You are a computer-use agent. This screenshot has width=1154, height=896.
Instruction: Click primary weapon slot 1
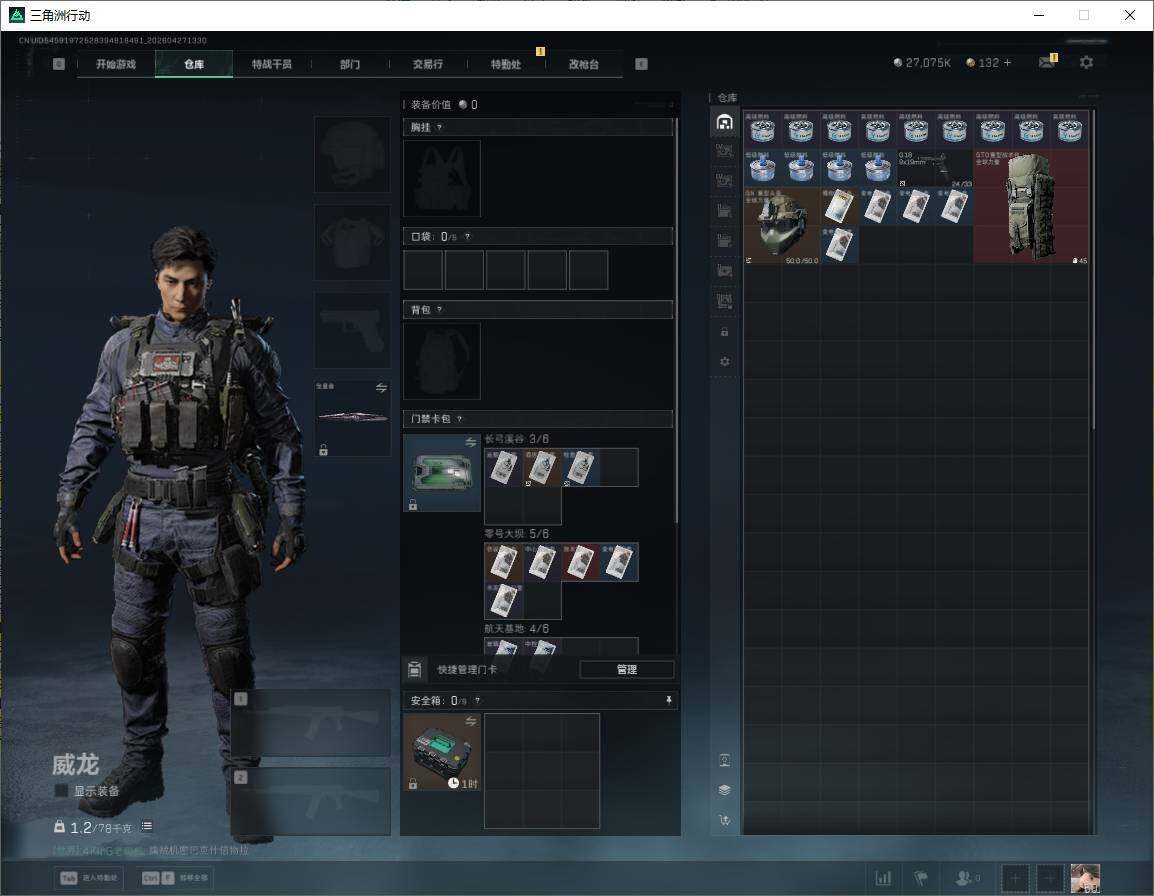point(311,722)
